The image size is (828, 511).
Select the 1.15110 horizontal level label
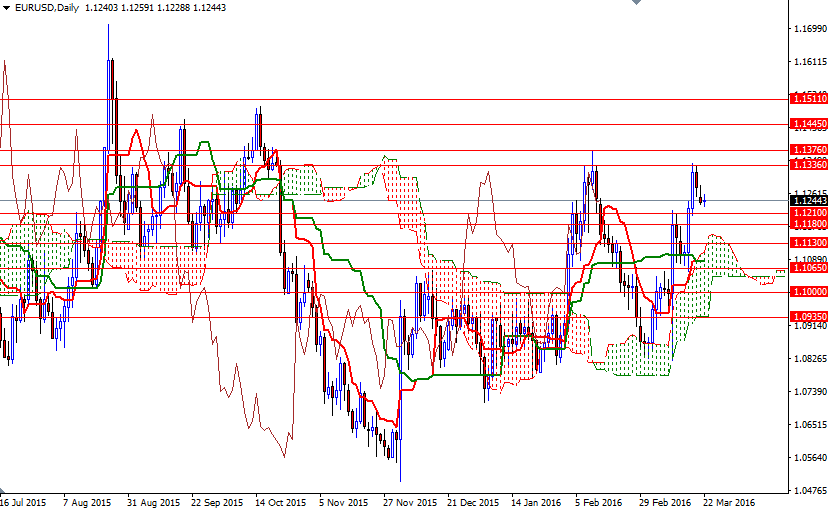click(x=808, y=99)
